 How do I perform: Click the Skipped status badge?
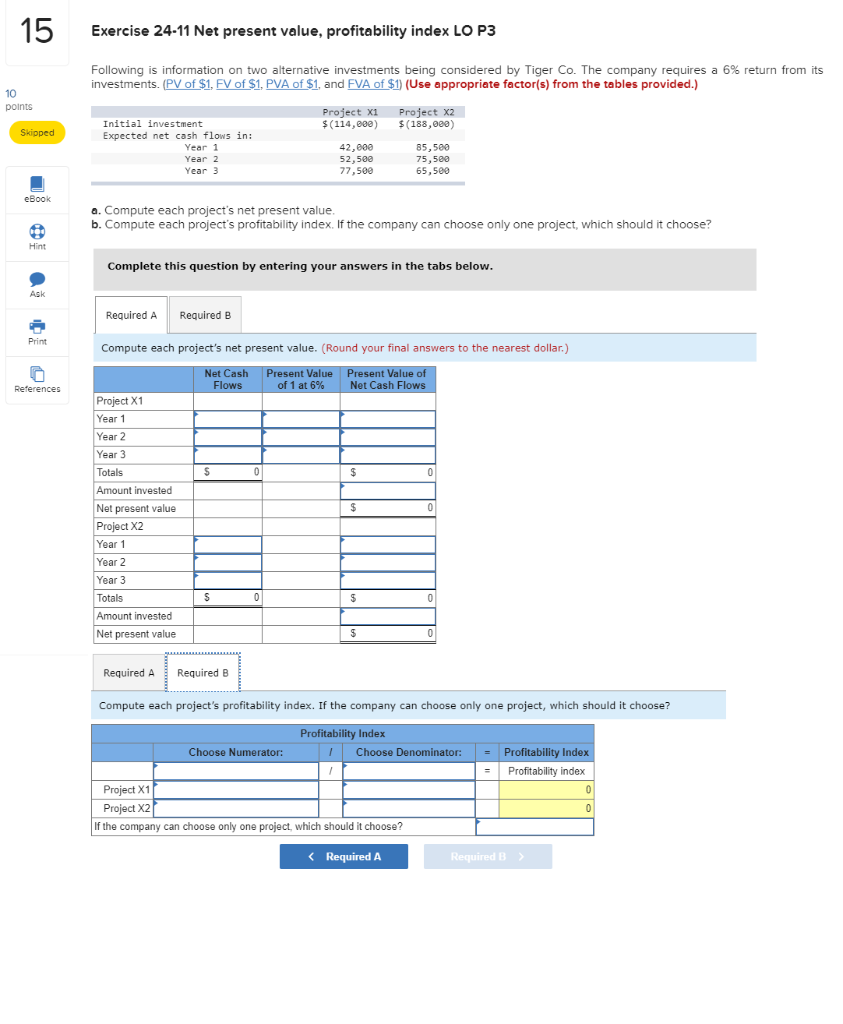(x=37, y=131)
